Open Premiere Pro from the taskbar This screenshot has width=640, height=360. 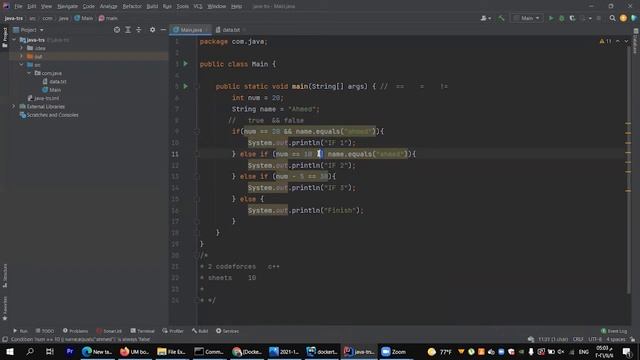pyautogui.click(x=69, y=351)
